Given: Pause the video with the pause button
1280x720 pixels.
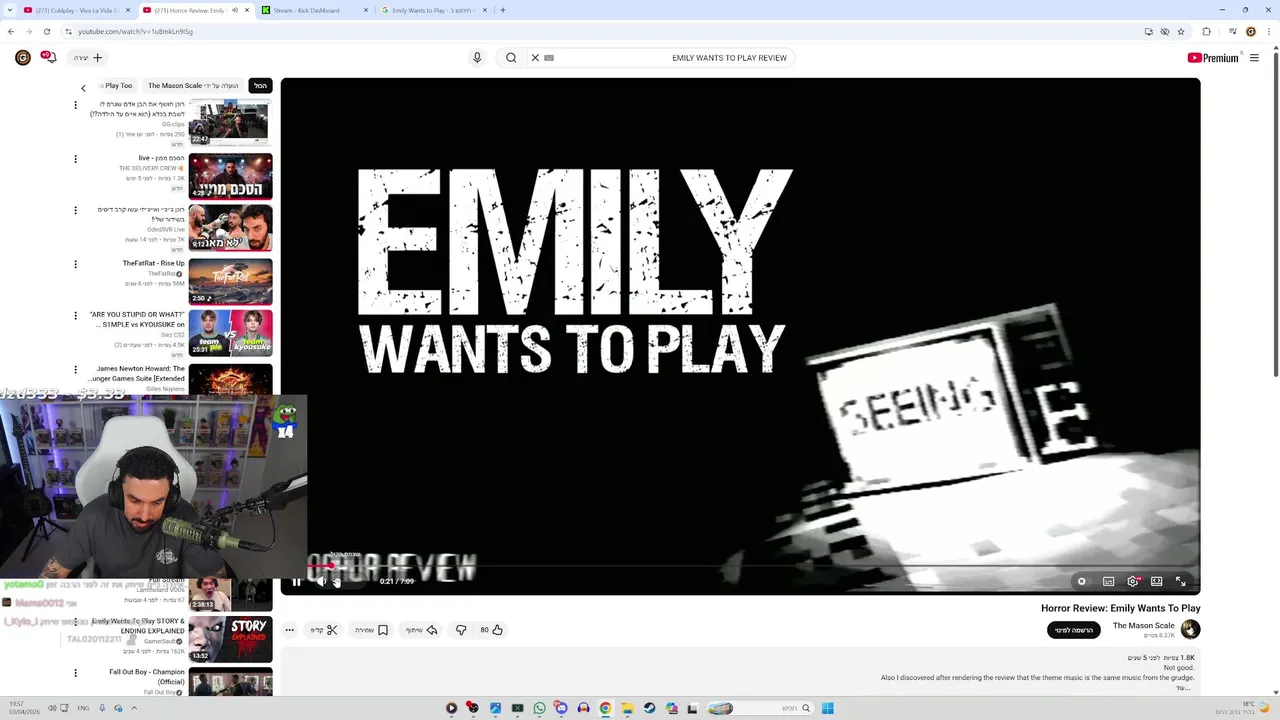Looking at the screenshot, I should tap(296, 581).
